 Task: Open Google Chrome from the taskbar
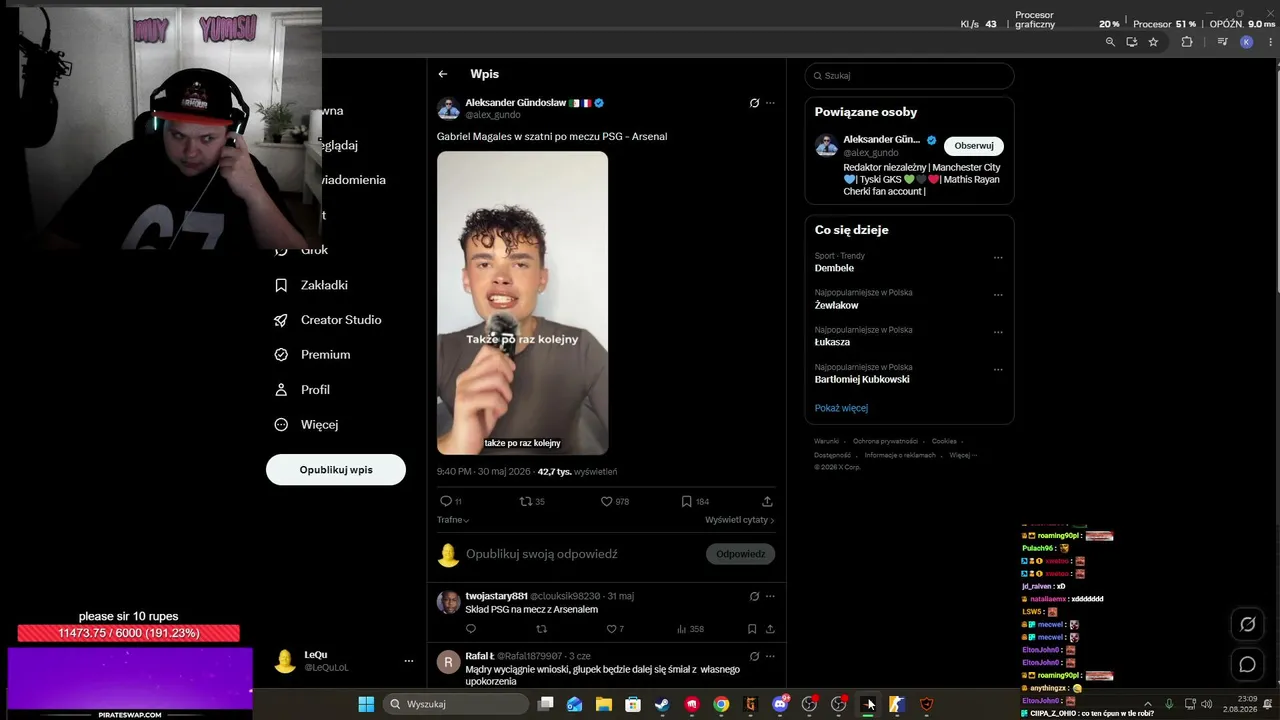pos(721,704)
